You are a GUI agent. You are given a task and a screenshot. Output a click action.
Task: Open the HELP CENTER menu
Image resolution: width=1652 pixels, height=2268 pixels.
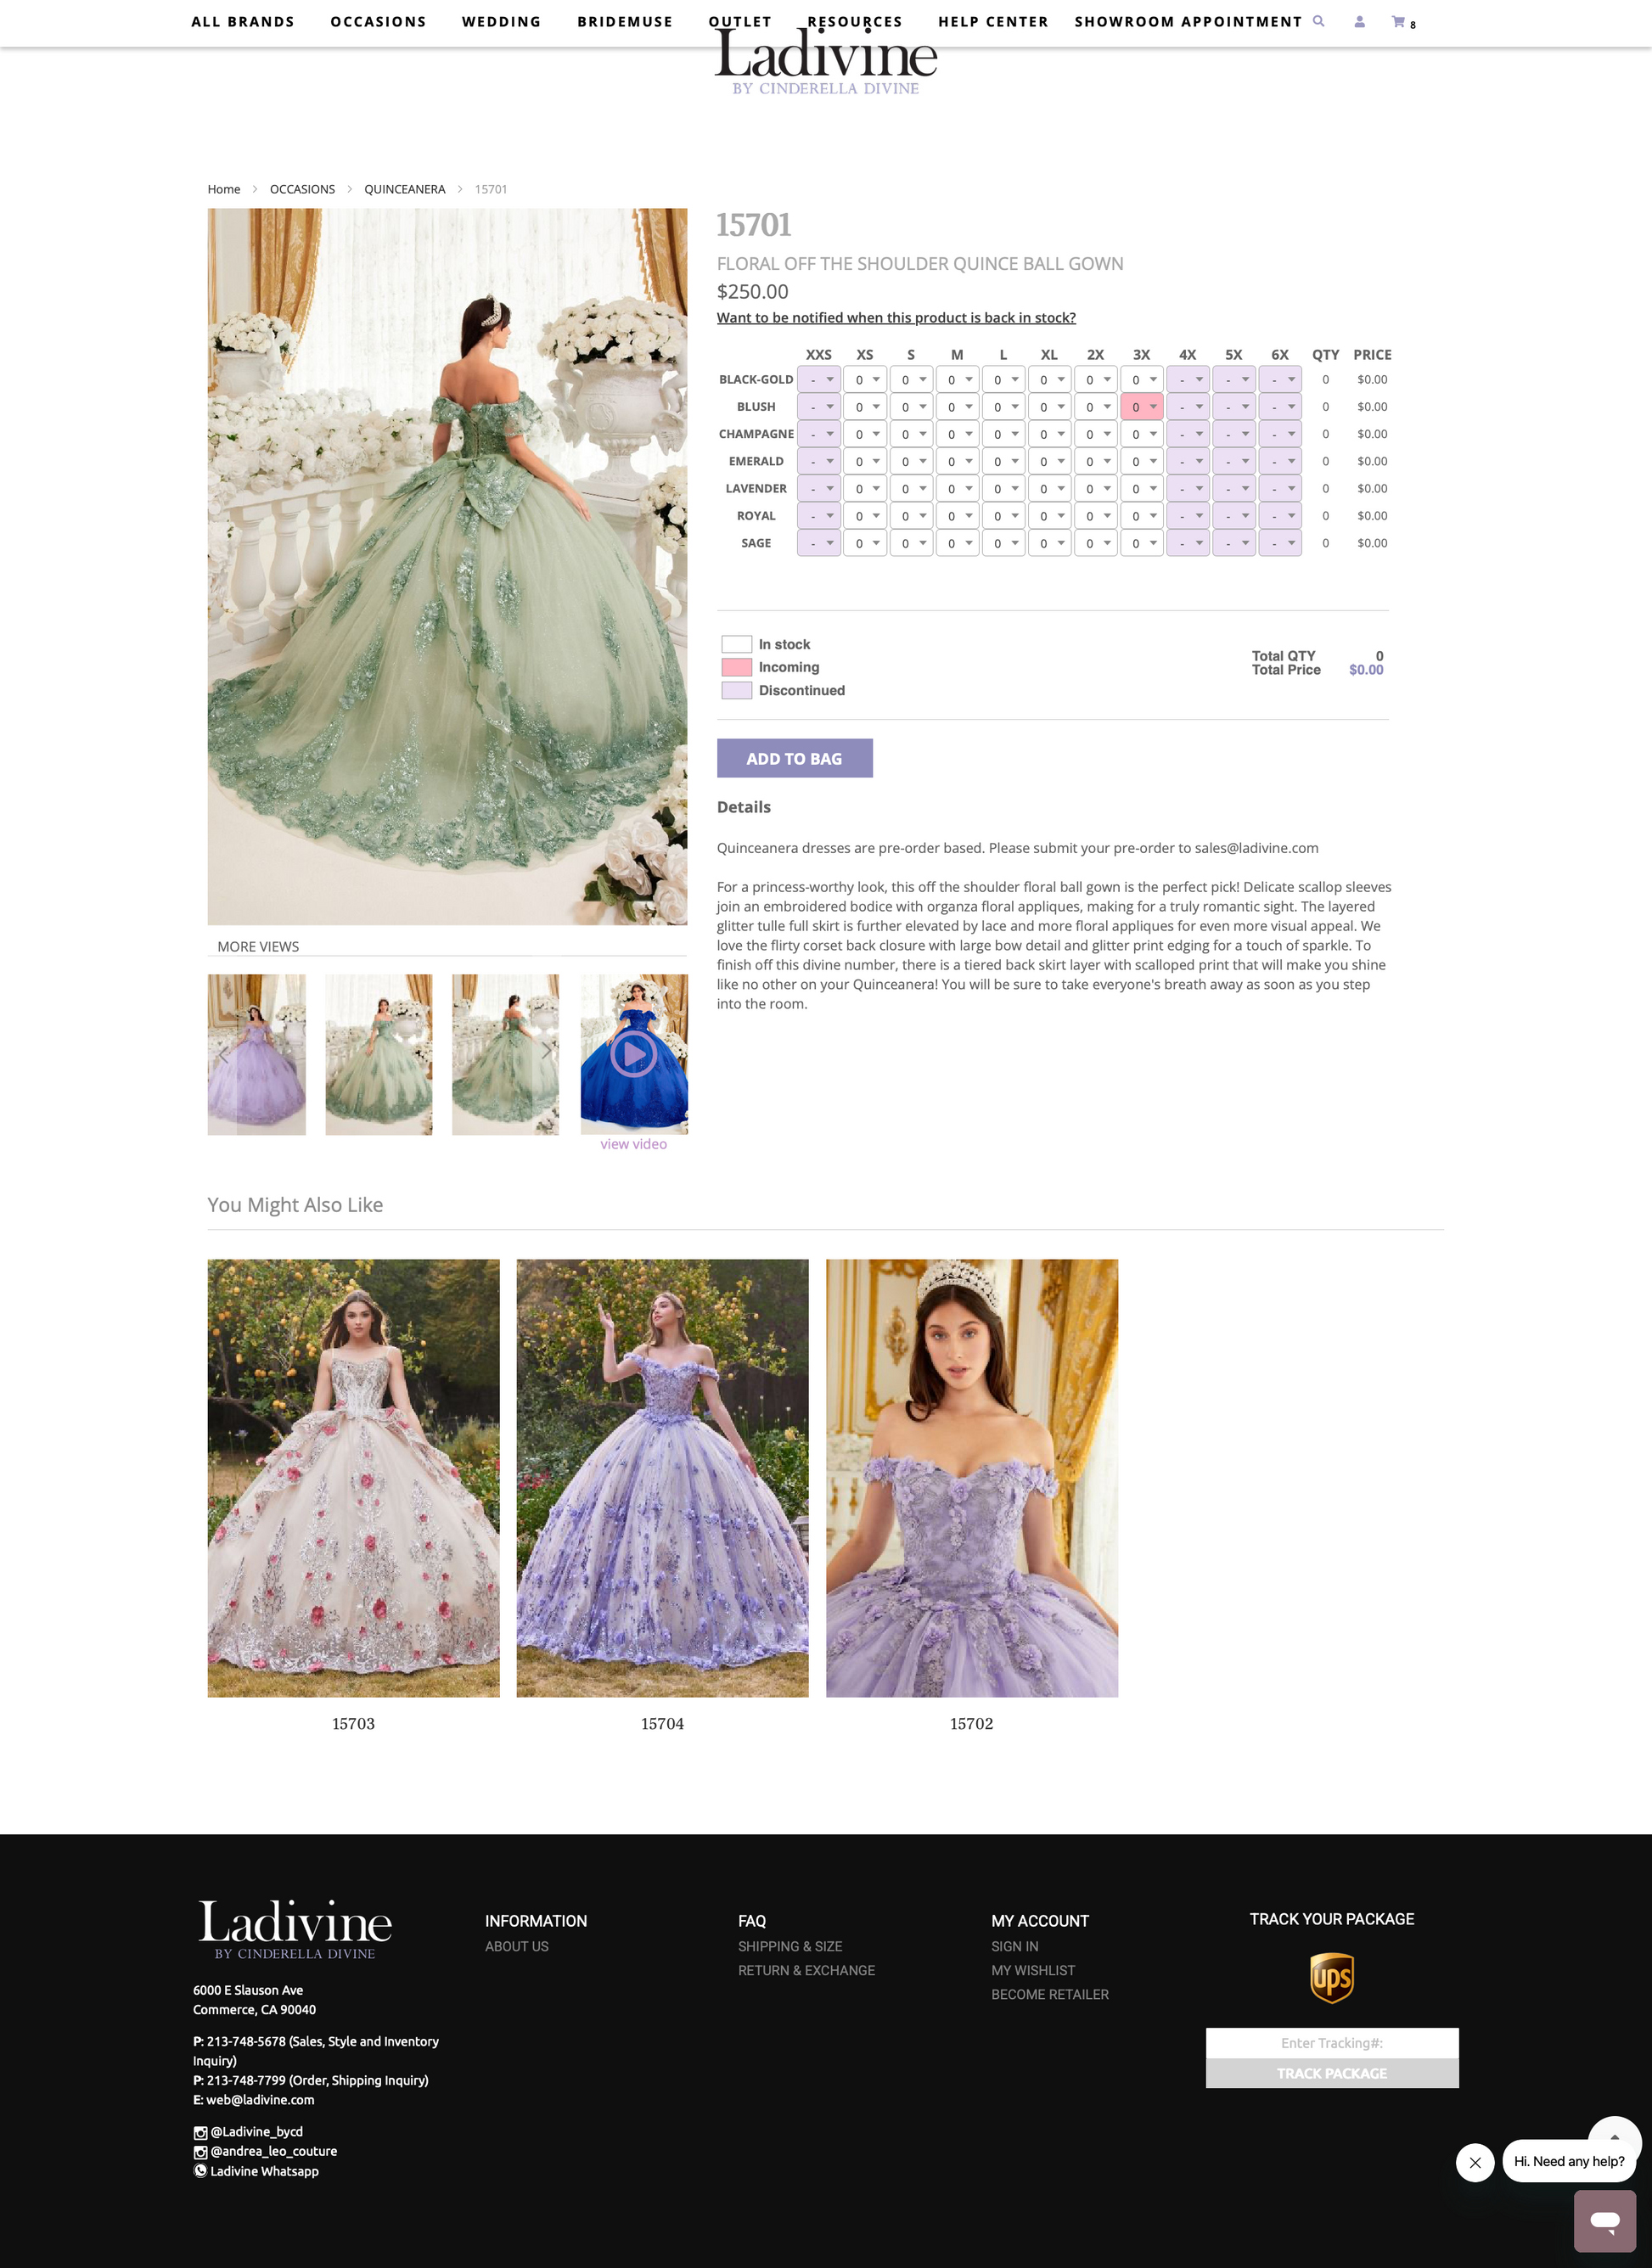tap(992, 22)
